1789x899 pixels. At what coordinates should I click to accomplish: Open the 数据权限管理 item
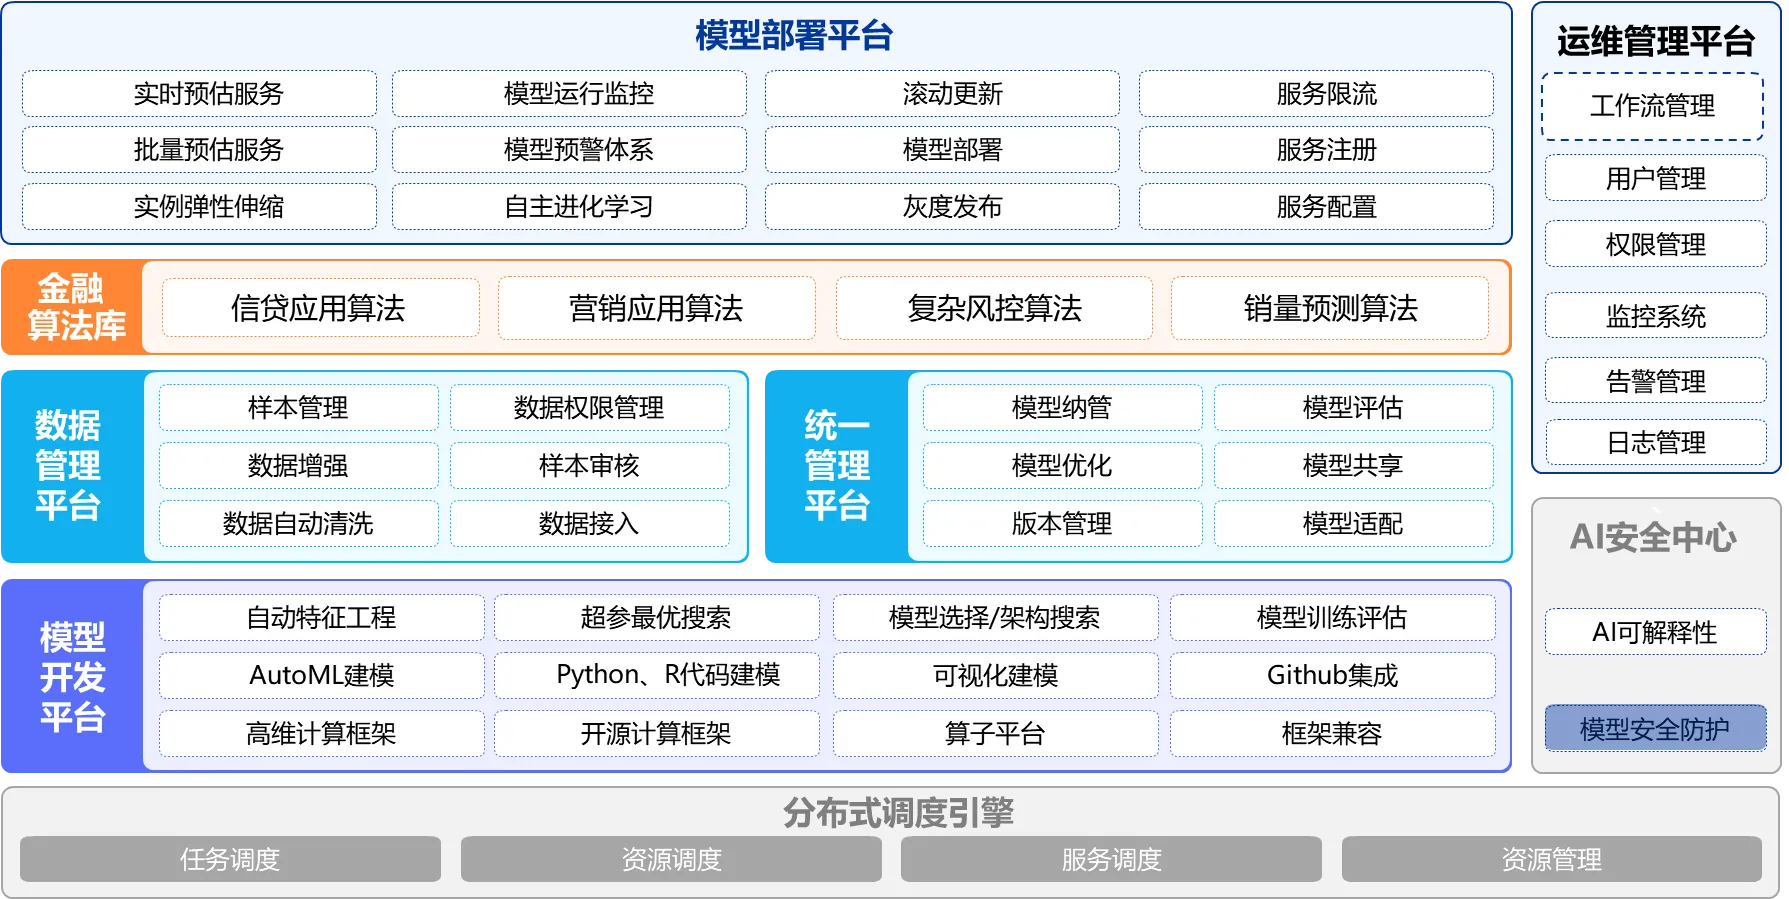click(x=589, y=408)
